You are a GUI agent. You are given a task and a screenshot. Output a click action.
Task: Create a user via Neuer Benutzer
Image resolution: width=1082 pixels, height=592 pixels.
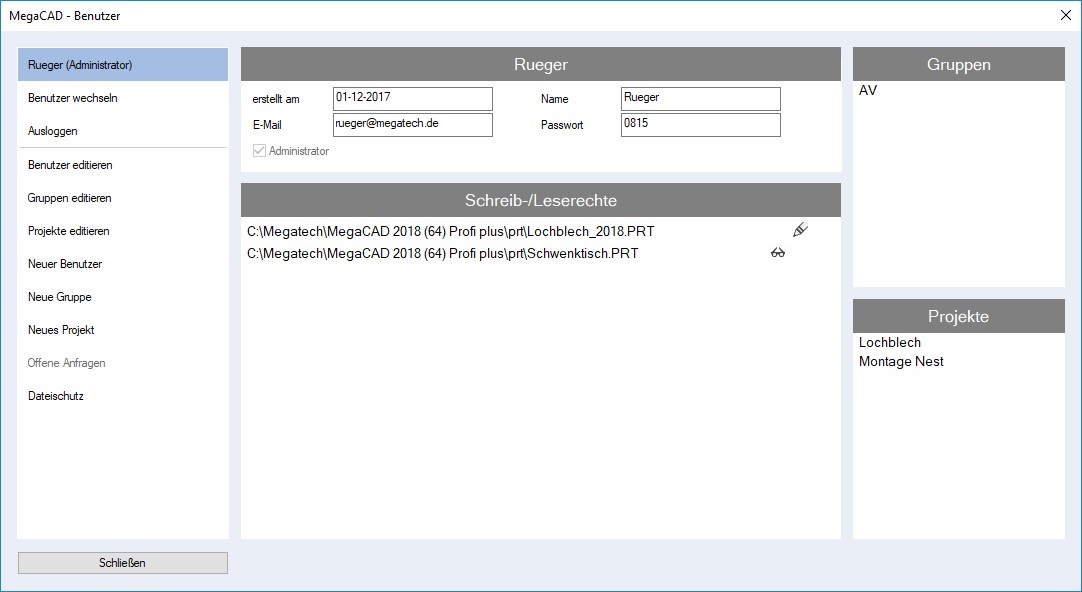click(123, 264)
